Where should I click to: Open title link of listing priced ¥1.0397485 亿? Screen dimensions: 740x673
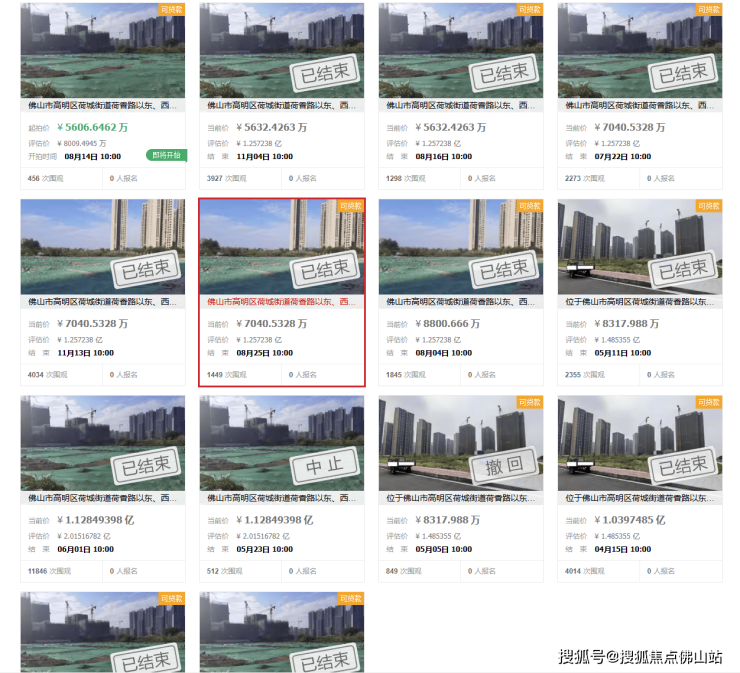(639, 498)
